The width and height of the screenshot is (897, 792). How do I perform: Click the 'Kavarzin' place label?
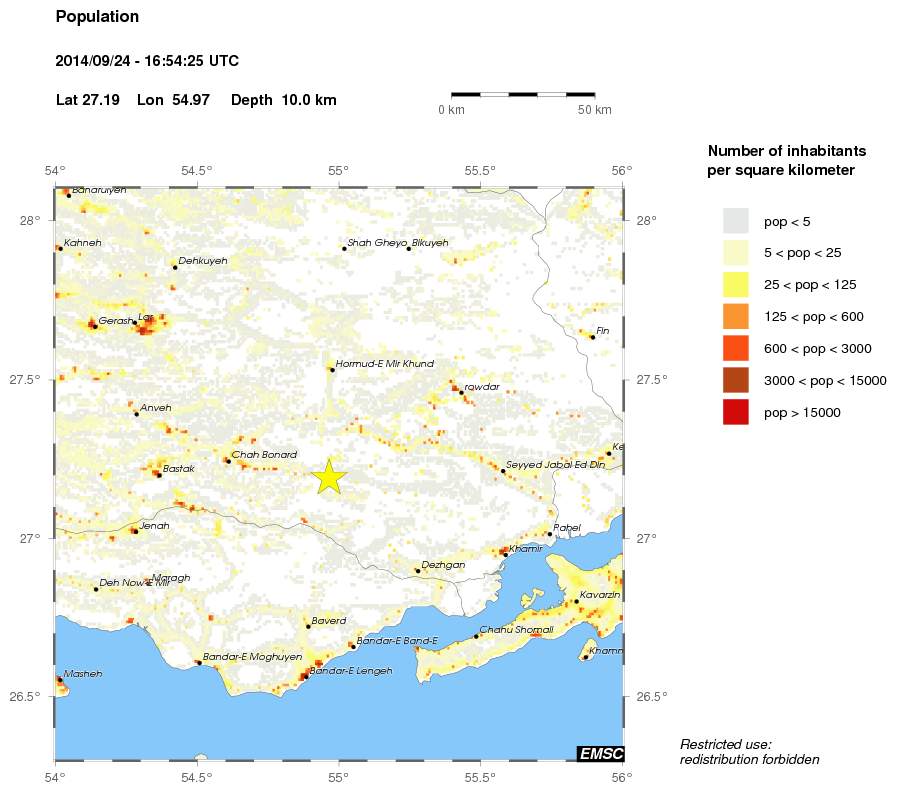pos(600,595)
